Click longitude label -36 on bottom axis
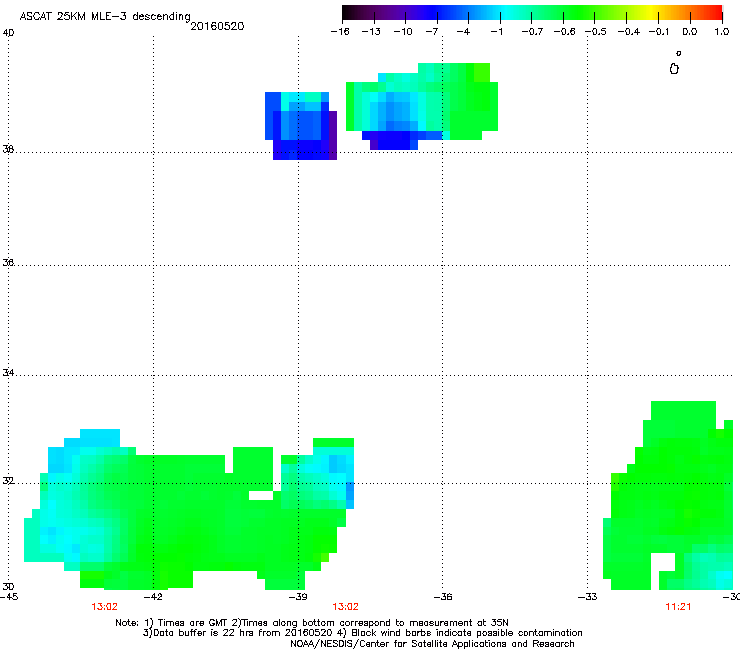Screen dimensions: 740x650 [443, 597]
